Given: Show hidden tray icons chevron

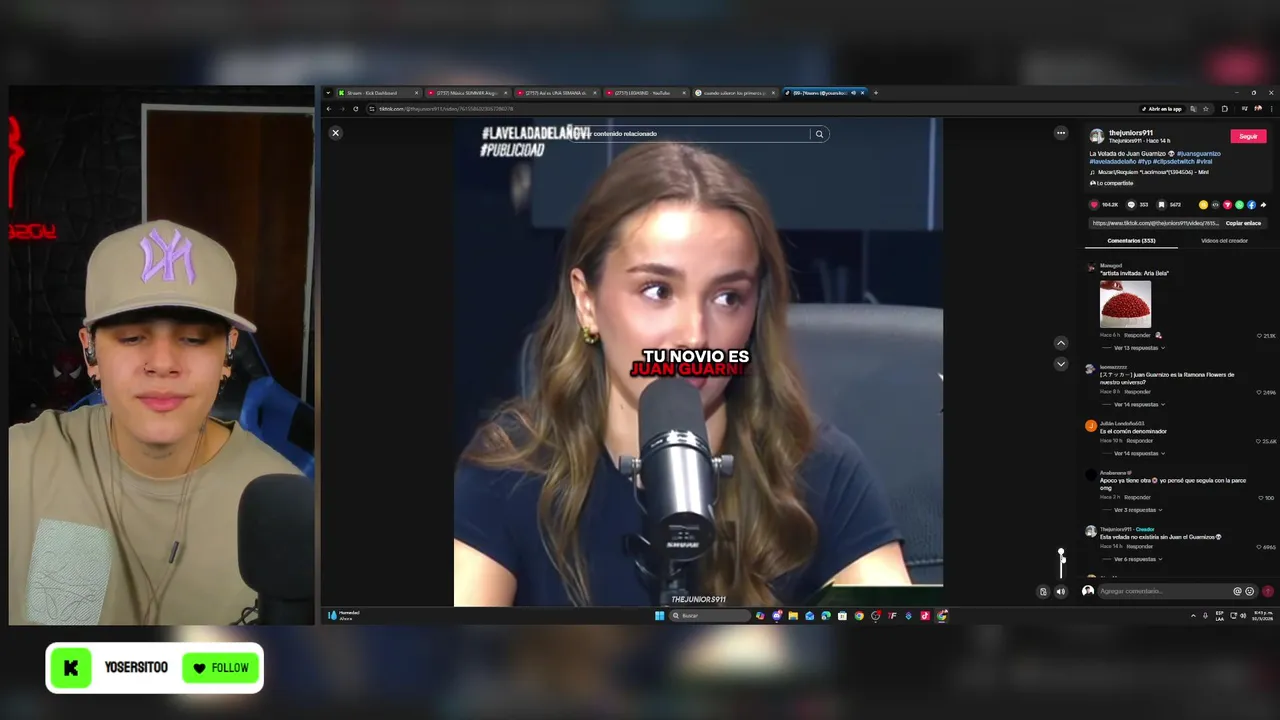Looking at the screenshot, I should pyautogui.click(x=1193, y=616).
